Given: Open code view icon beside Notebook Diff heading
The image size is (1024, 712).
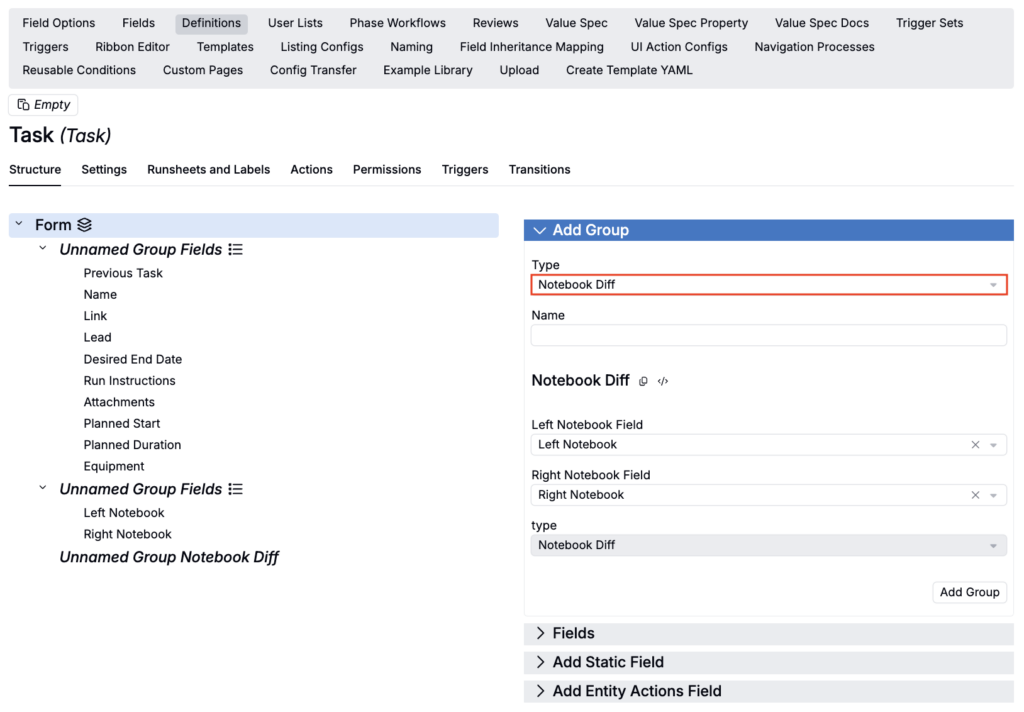Looking at the screenshot, I should tap(663, 381).
